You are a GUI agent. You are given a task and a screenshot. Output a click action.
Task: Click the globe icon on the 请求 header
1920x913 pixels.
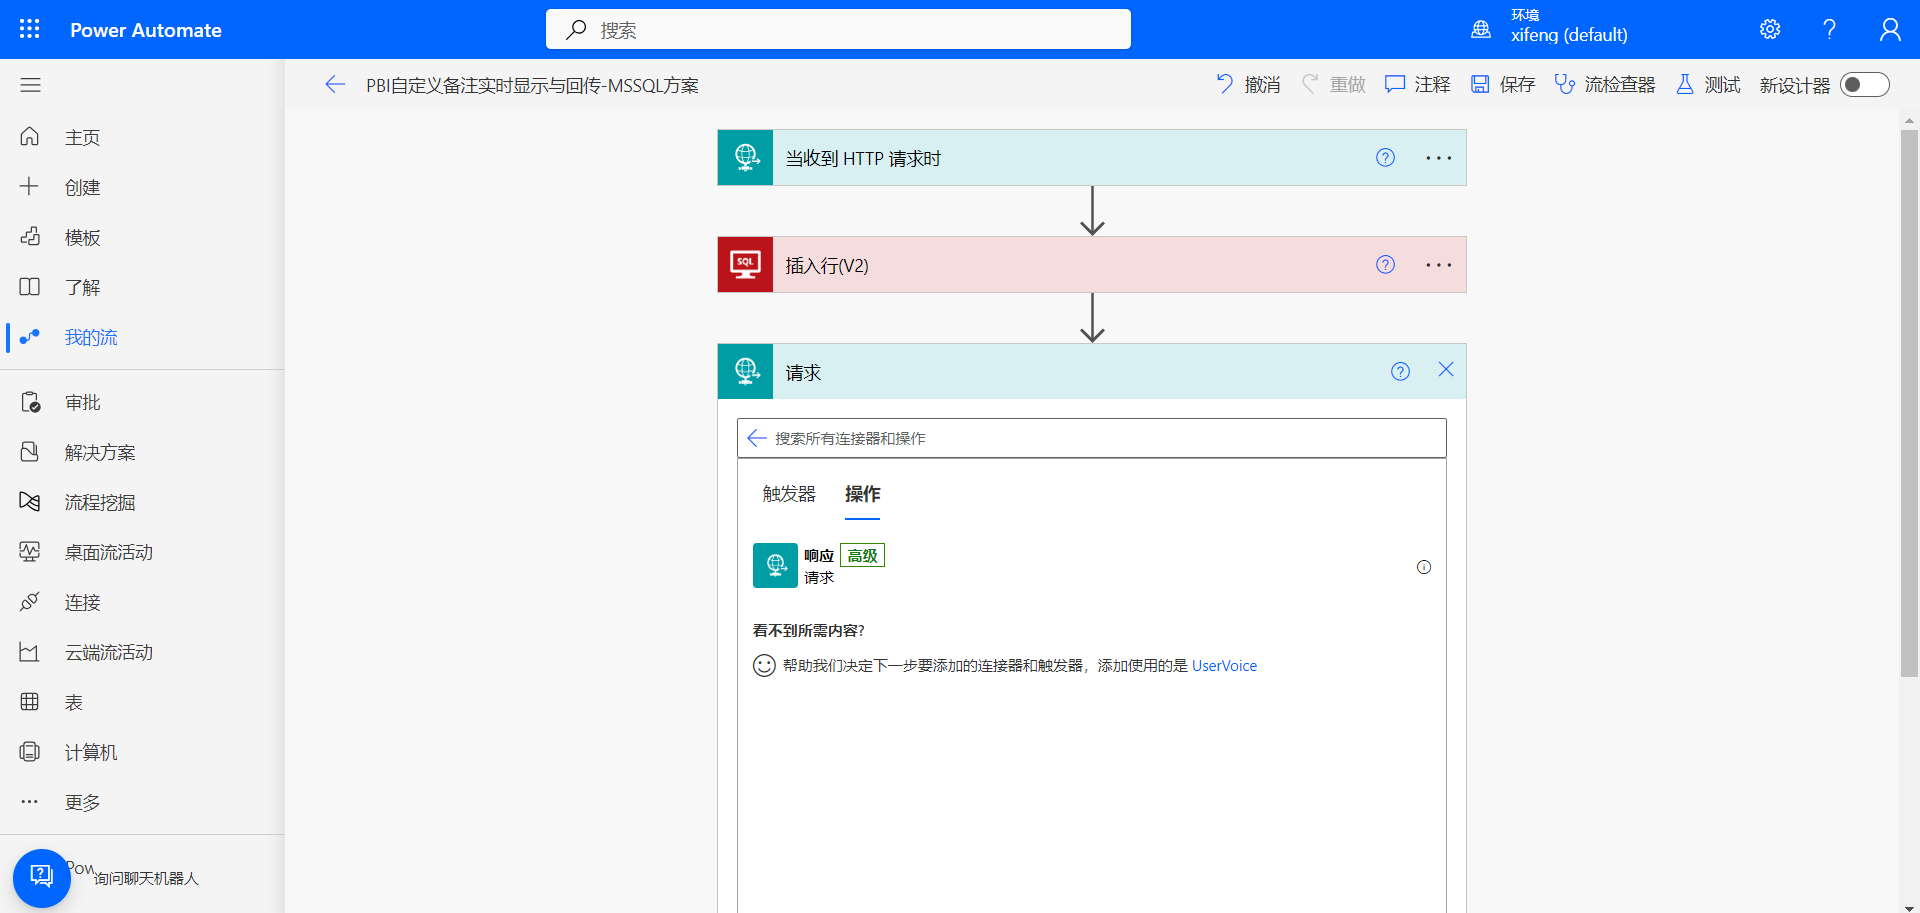[745, 371]
